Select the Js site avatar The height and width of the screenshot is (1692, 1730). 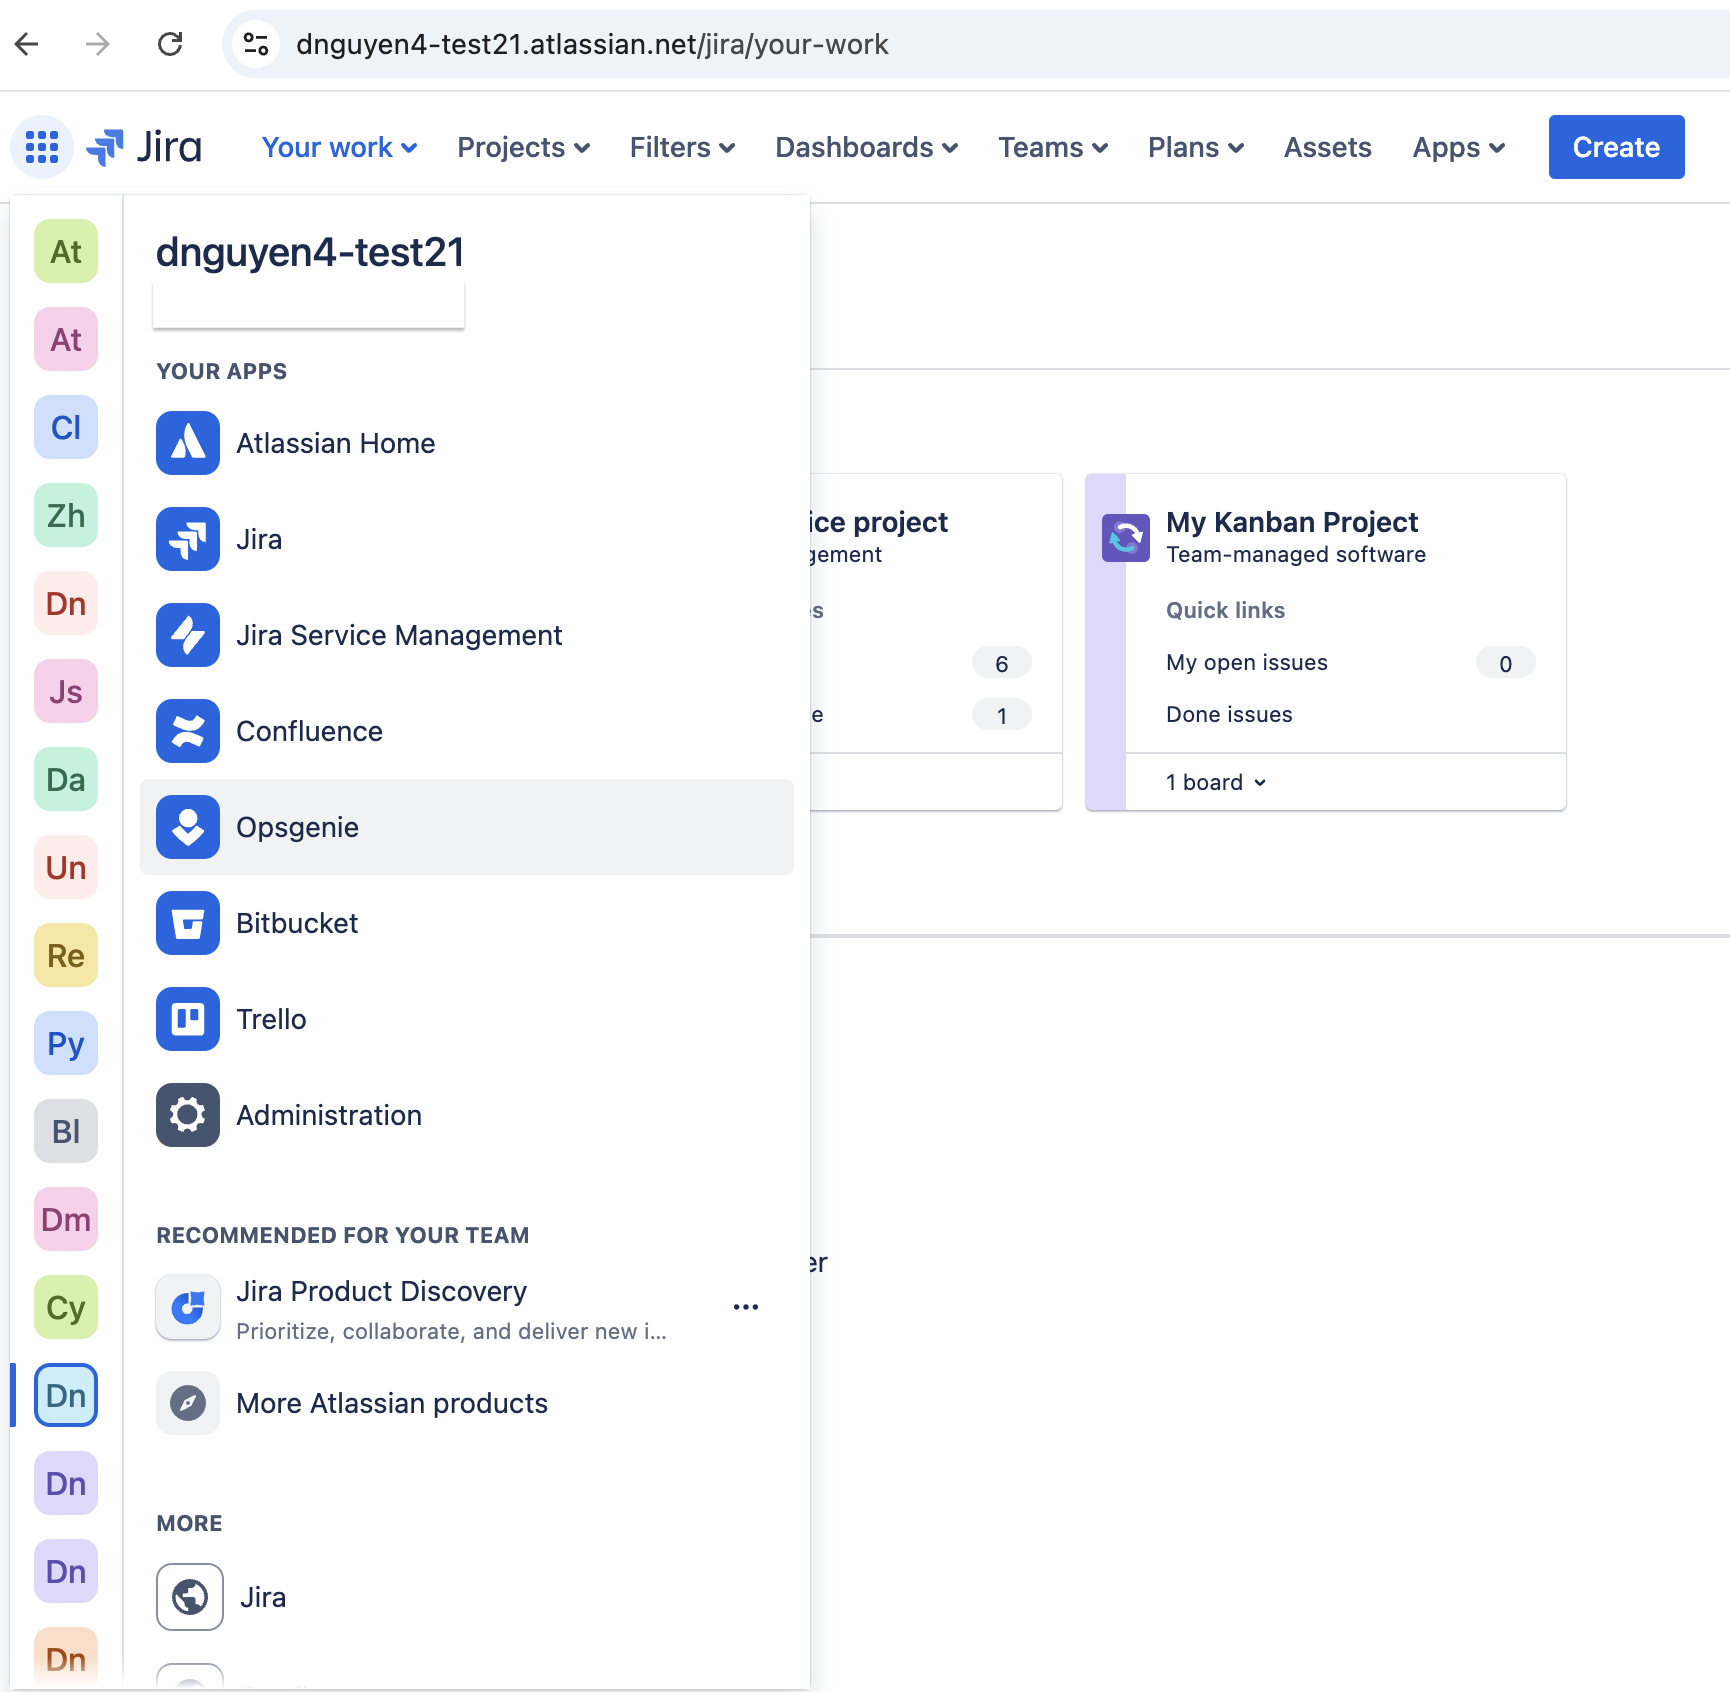(66, 692)
